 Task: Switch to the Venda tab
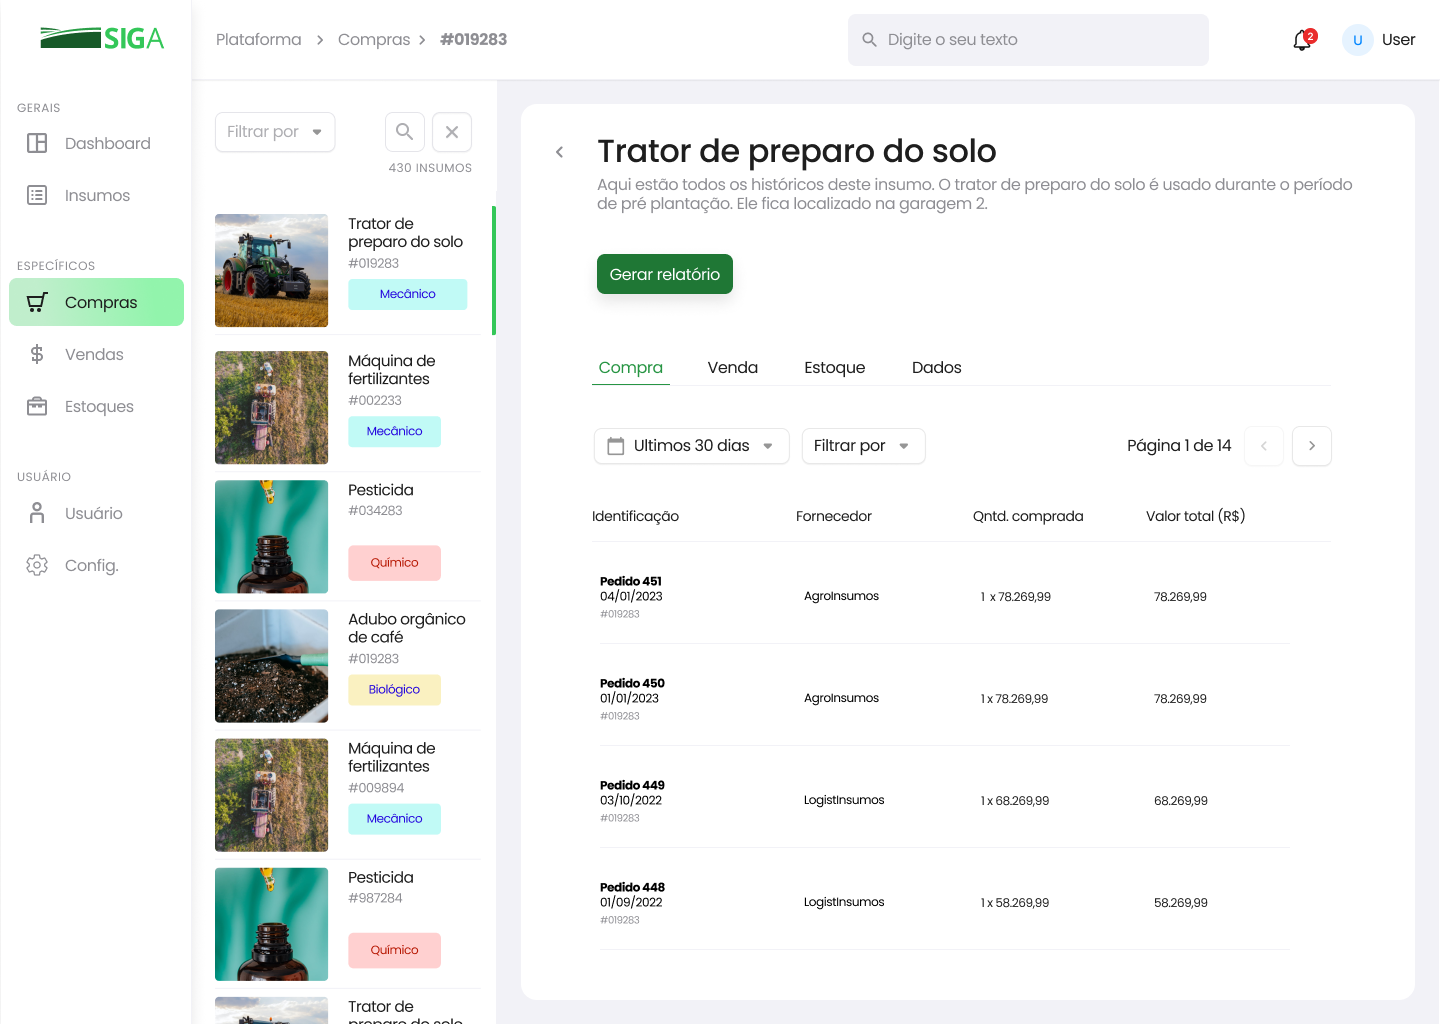732,368
